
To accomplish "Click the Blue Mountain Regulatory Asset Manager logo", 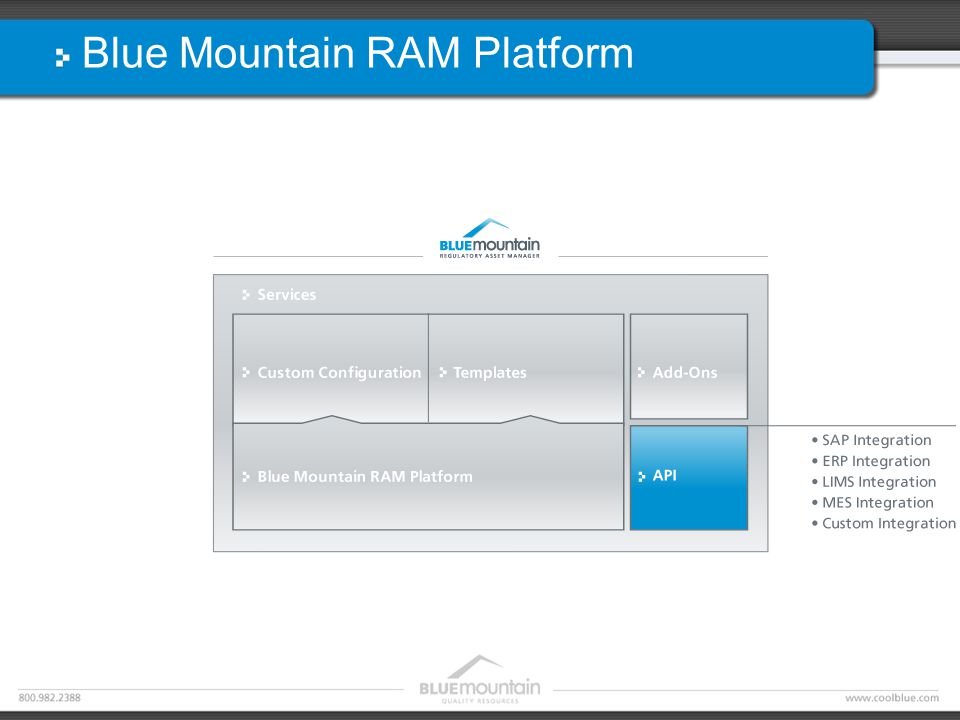I will point(489,239).
